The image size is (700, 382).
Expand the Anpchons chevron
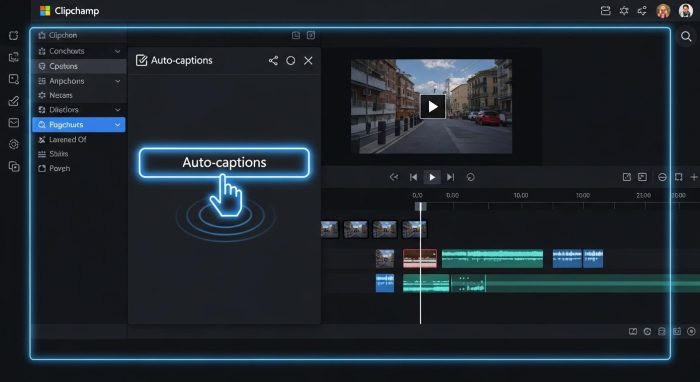click(x=117, y=81)
